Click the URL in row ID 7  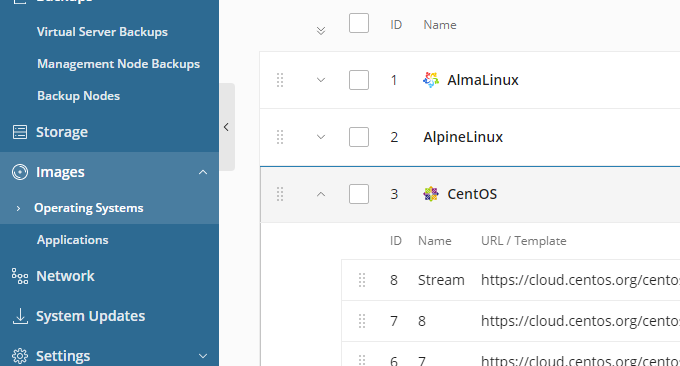pyautogui.click(x=580, y=321)
